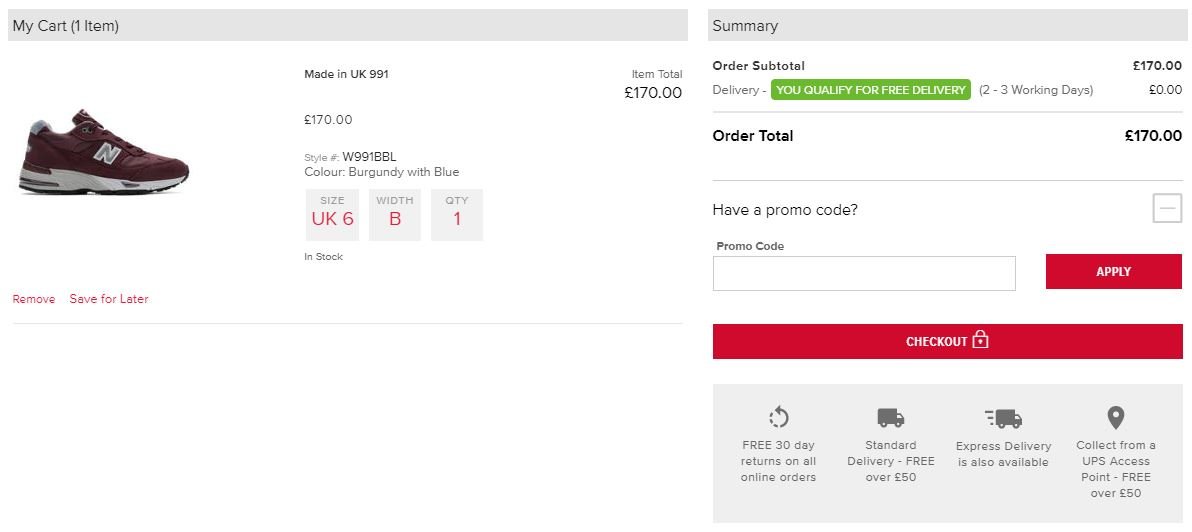The height and width of the screenshot is (532, 1192).
Task: Click the 'Have a promo code?' heading
Action: coord(785,210)
